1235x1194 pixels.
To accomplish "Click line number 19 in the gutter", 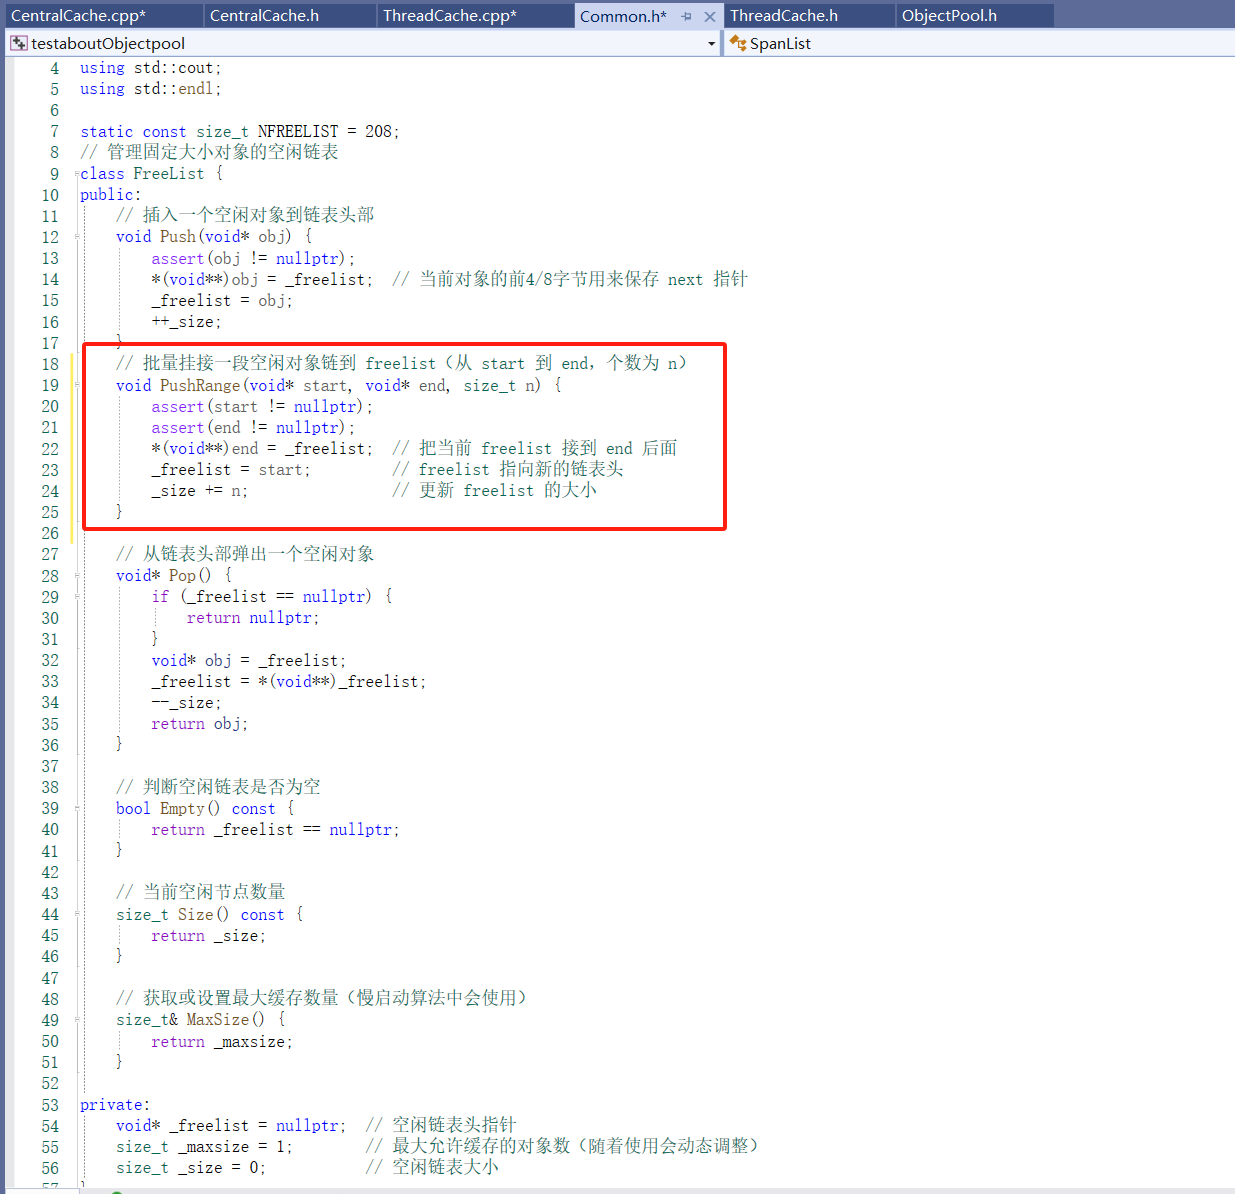I will pos(50,385).
